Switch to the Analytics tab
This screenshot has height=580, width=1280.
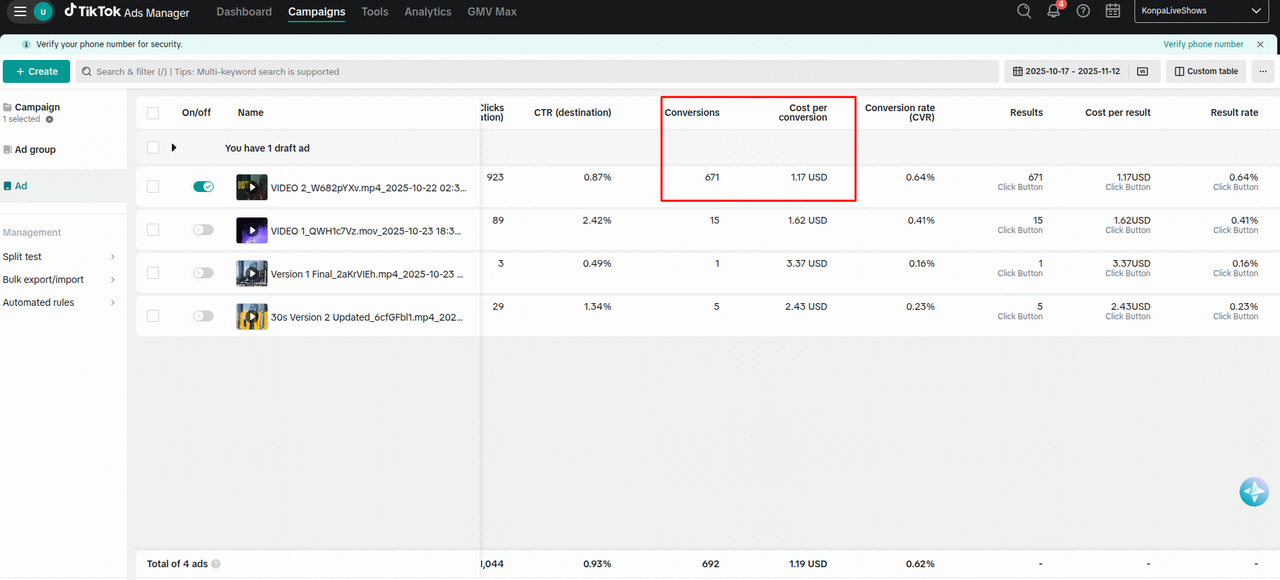coord(427,12)
